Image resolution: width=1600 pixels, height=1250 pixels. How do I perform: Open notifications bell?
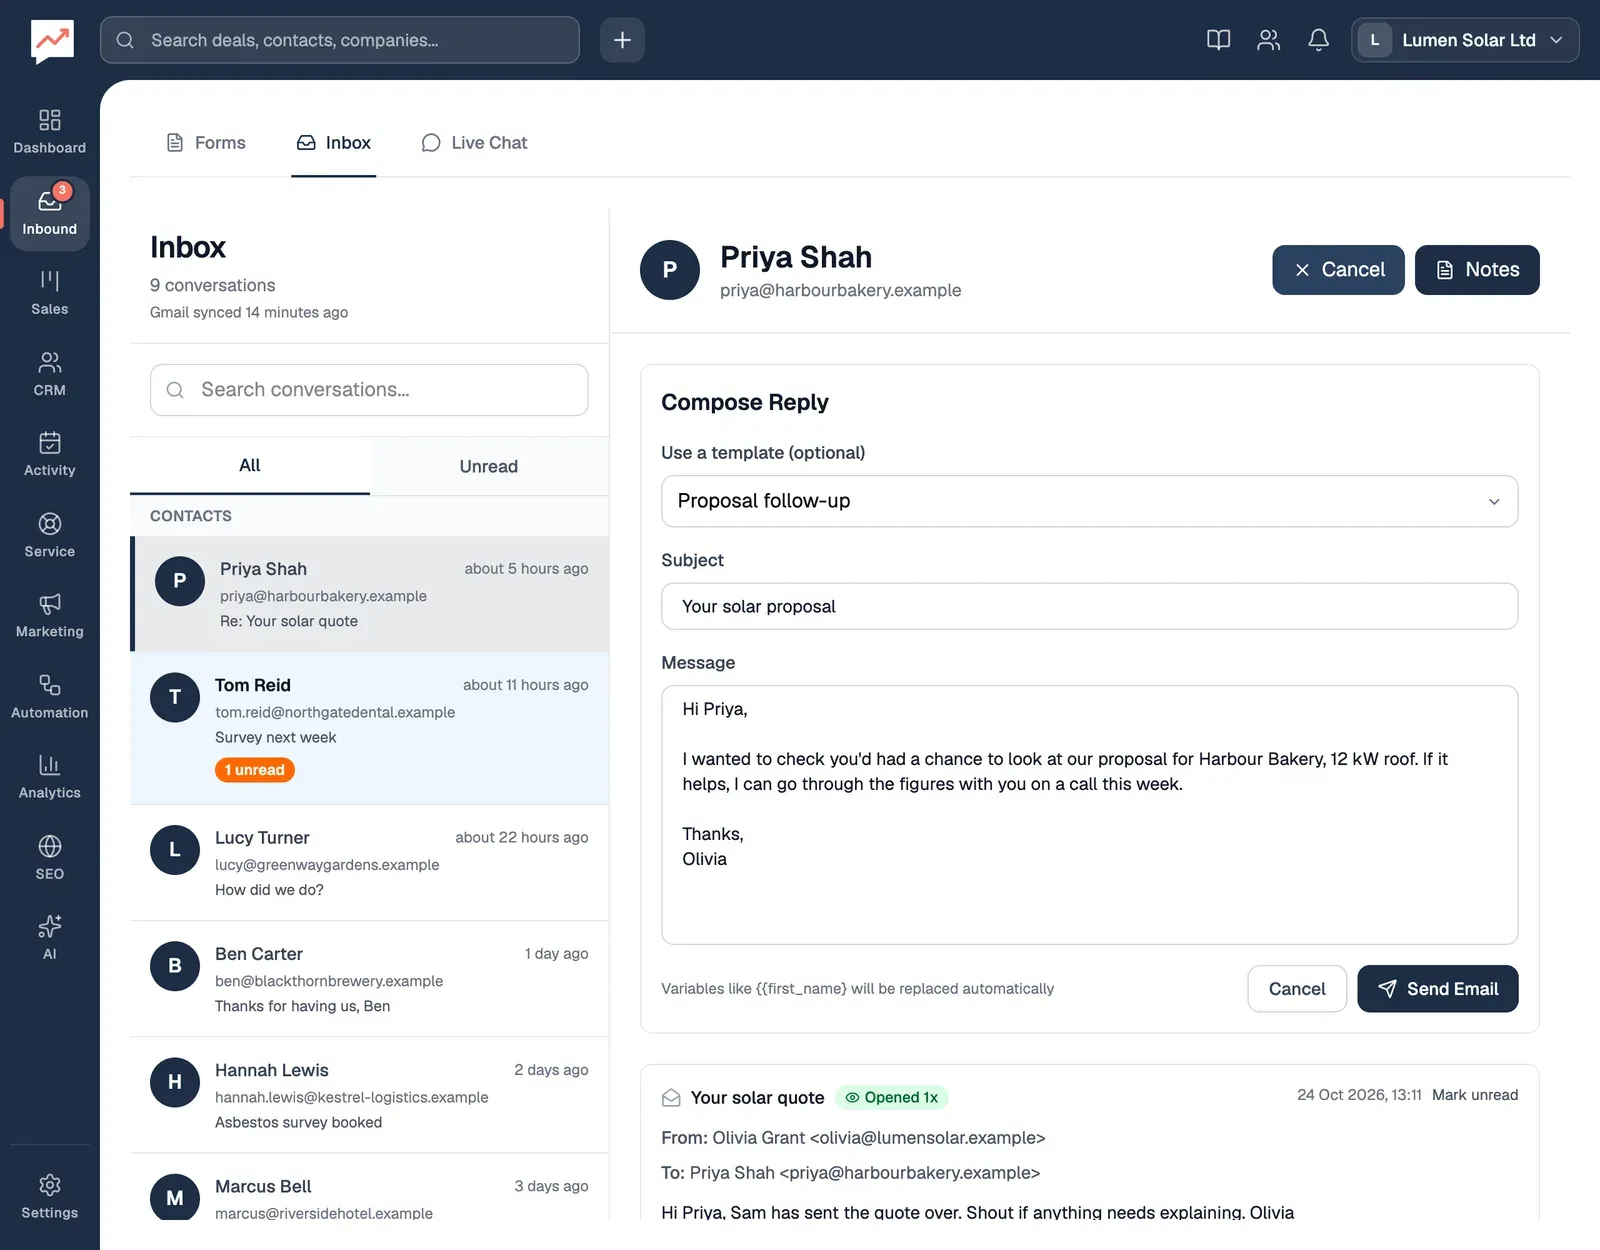click(x=1318, y=40)
